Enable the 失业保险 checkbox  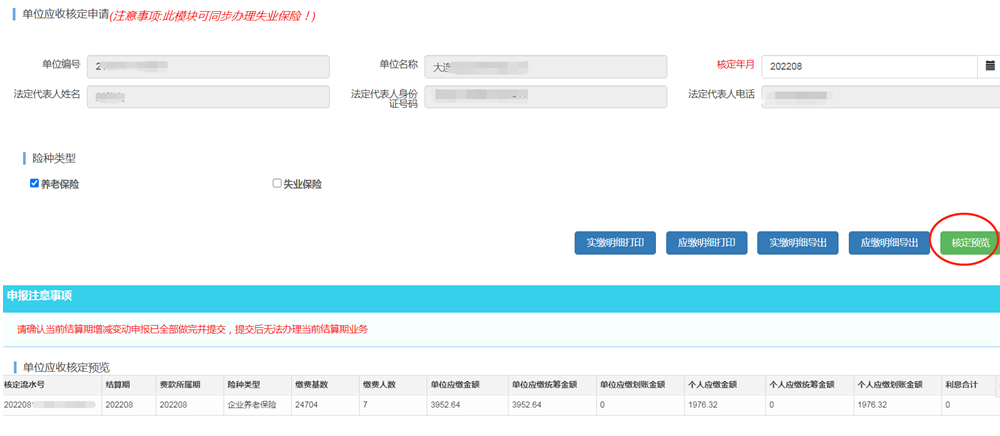(x=277, y=183)
